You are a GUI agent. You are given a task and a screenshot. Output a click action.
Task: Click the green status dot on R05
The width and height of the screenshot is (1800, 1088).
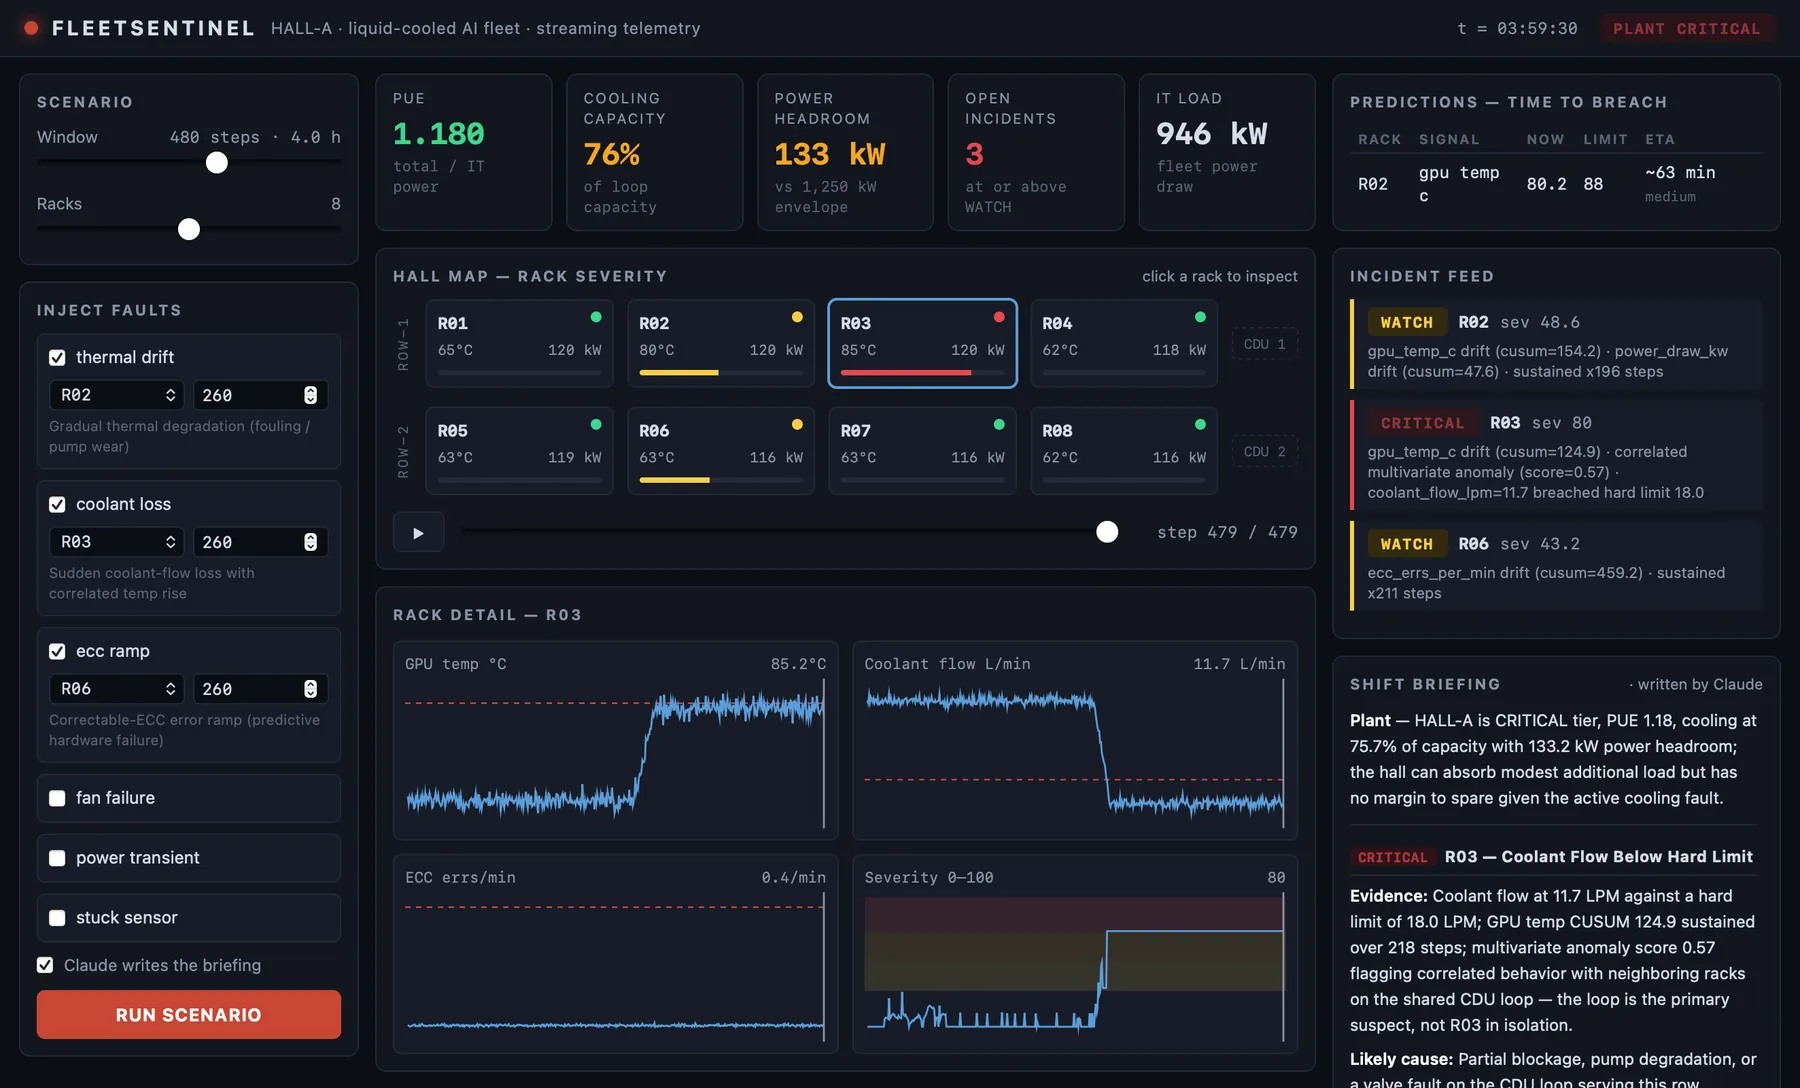coord(596,424)
